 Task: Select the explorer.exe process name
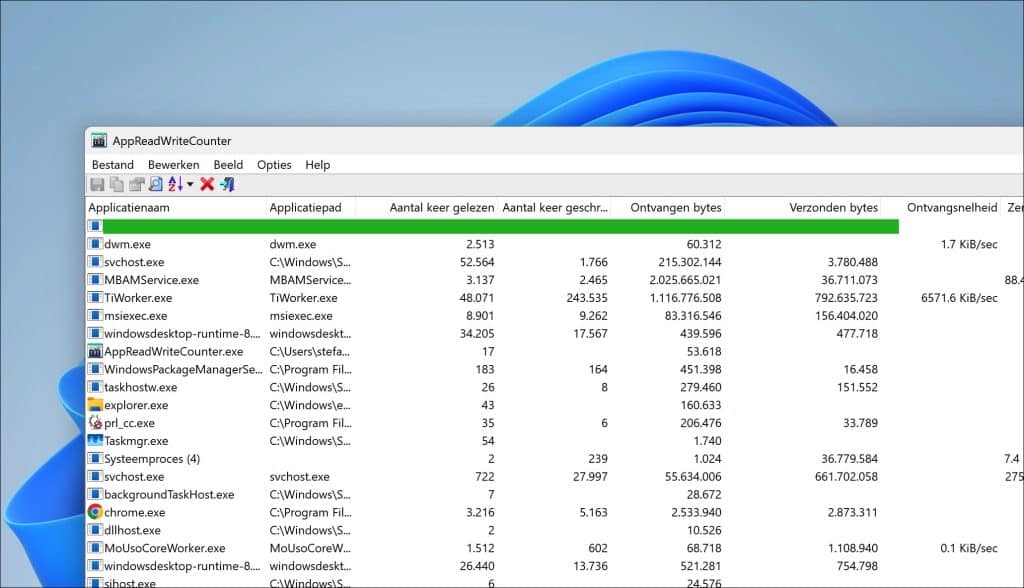click(x=136, y=405)
